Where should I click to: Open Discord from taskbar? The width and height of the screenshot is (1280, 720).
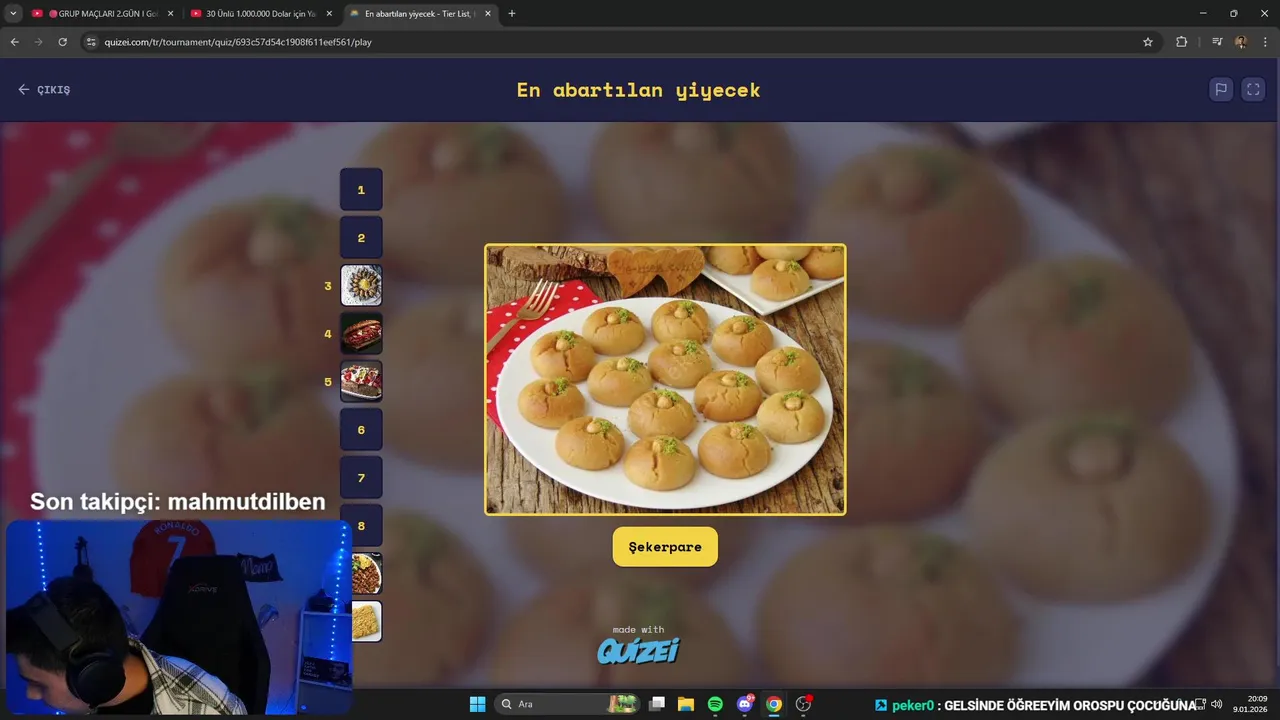[x=745, y=704]
